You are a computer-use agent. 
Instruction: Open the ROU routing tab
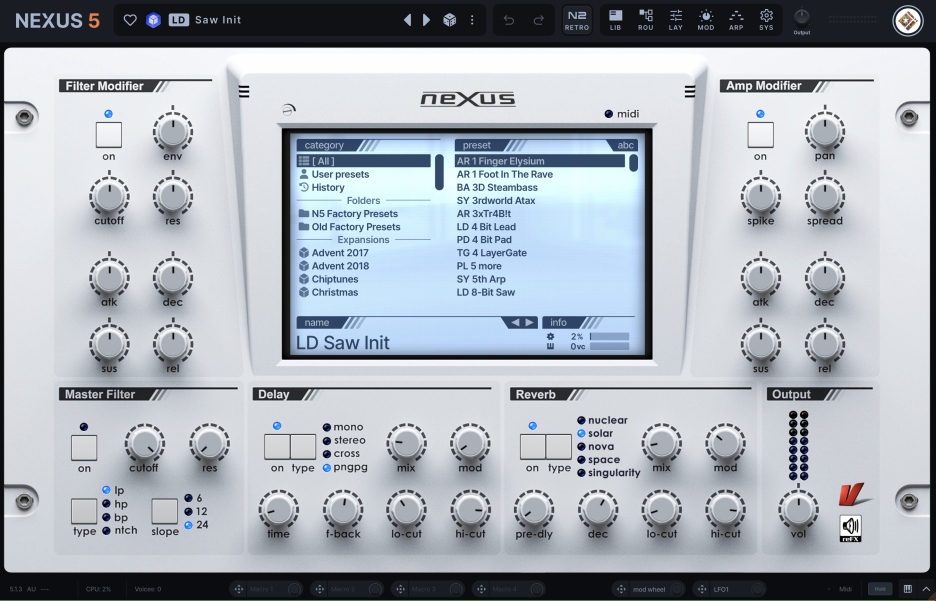click(x=645, y=20)
